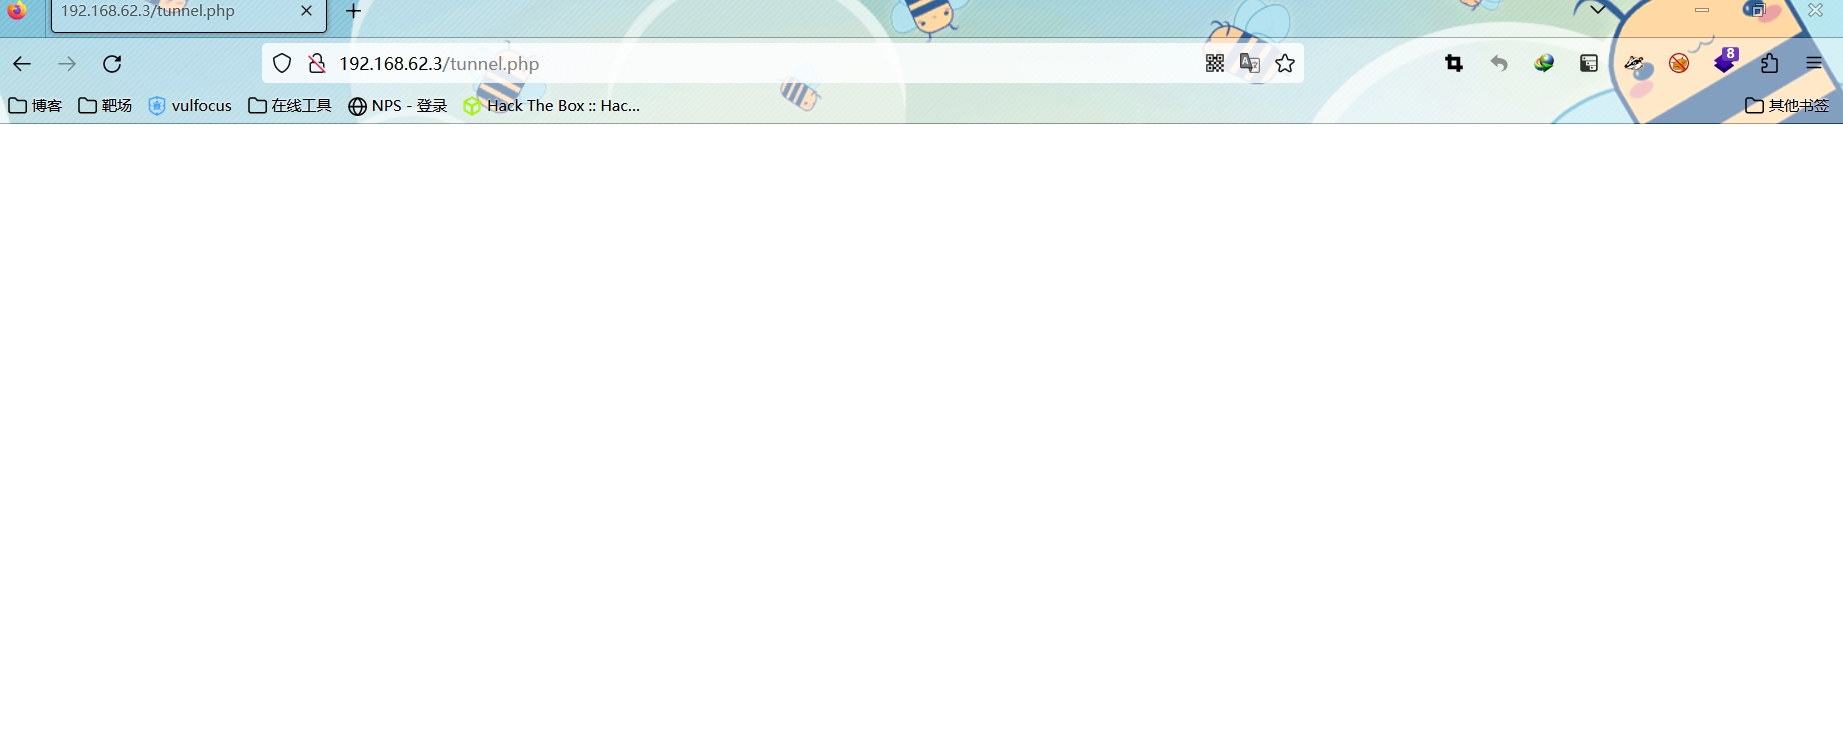Viewport: 1843px width, 753px height.
Task: Open the tracking protection shield icon
Action: tap(282, 64)
